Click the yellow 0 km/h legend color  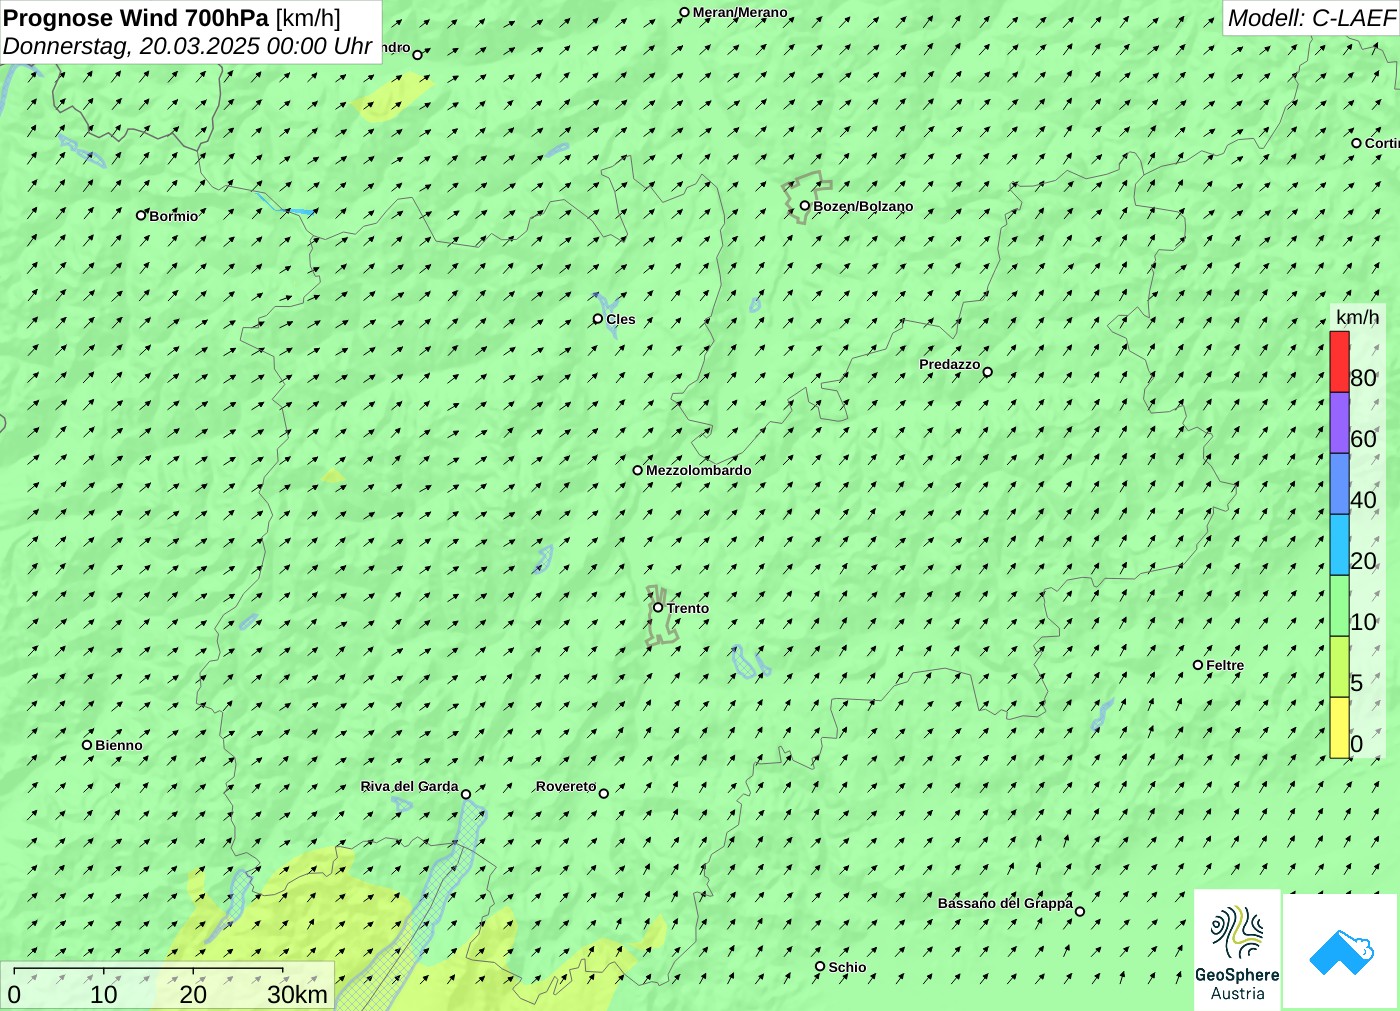click(x=1339, y=728)
